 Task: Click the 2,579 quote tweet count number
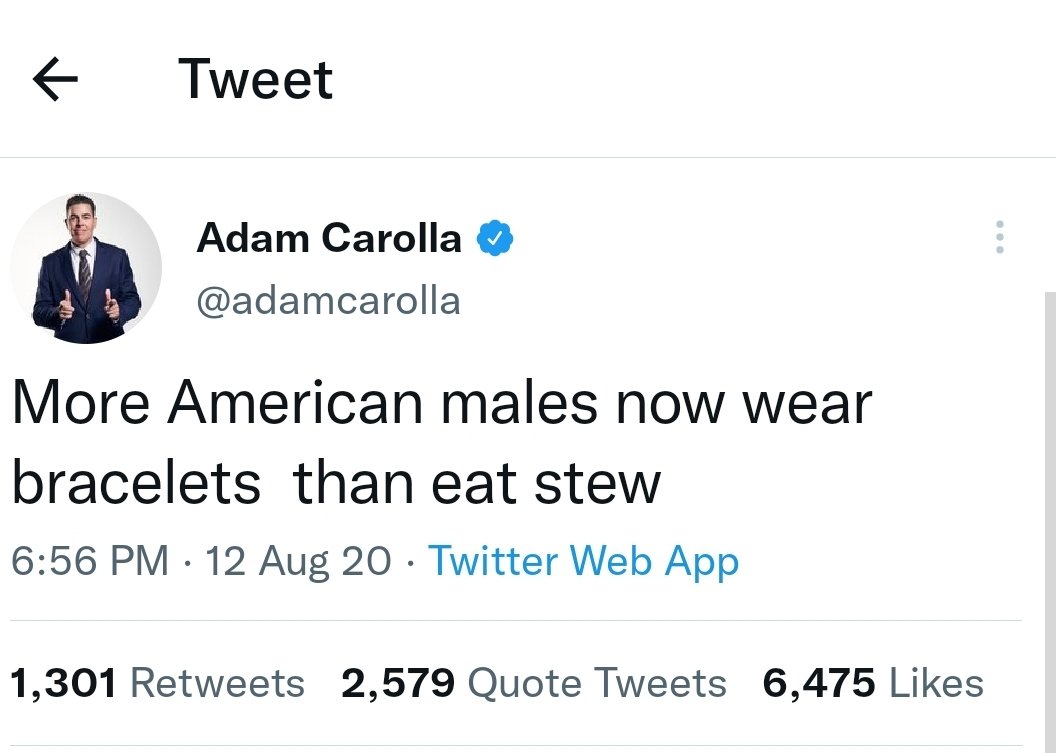point(398,683)
